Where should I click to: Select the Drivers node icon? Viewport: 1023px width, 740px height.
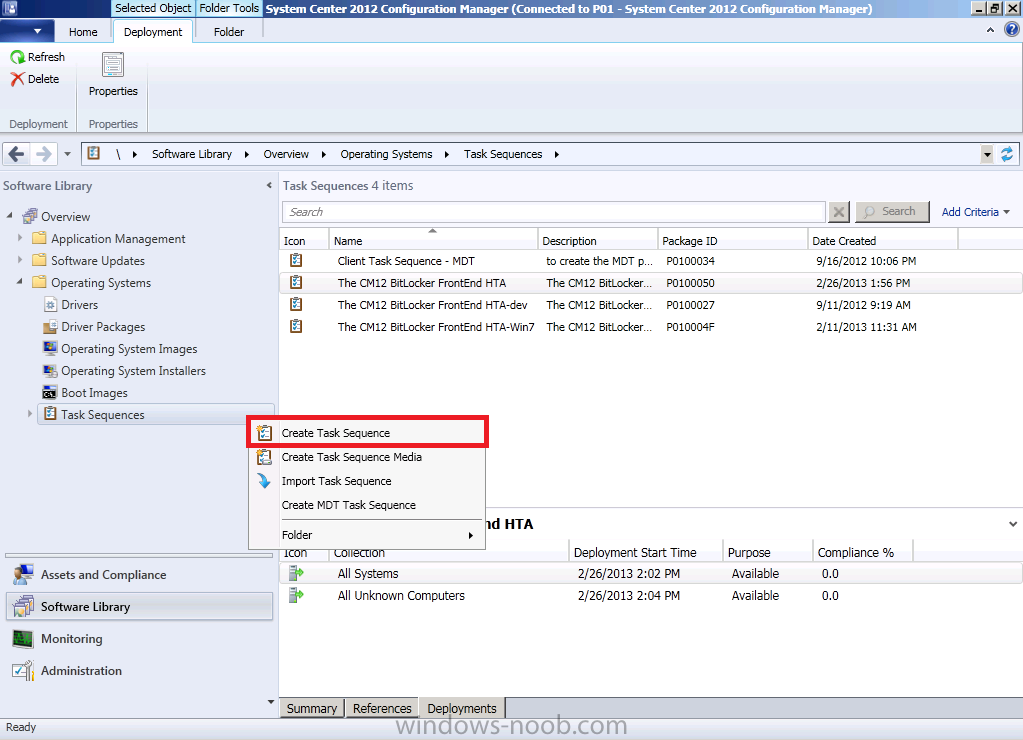(50, 305)
